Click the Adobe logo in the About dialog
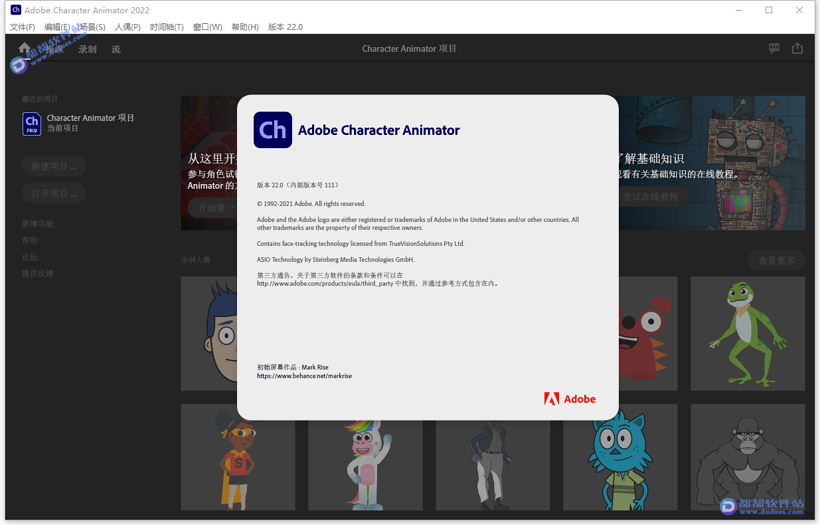Screen dimensions: 820x525 [x=570, y=399]
